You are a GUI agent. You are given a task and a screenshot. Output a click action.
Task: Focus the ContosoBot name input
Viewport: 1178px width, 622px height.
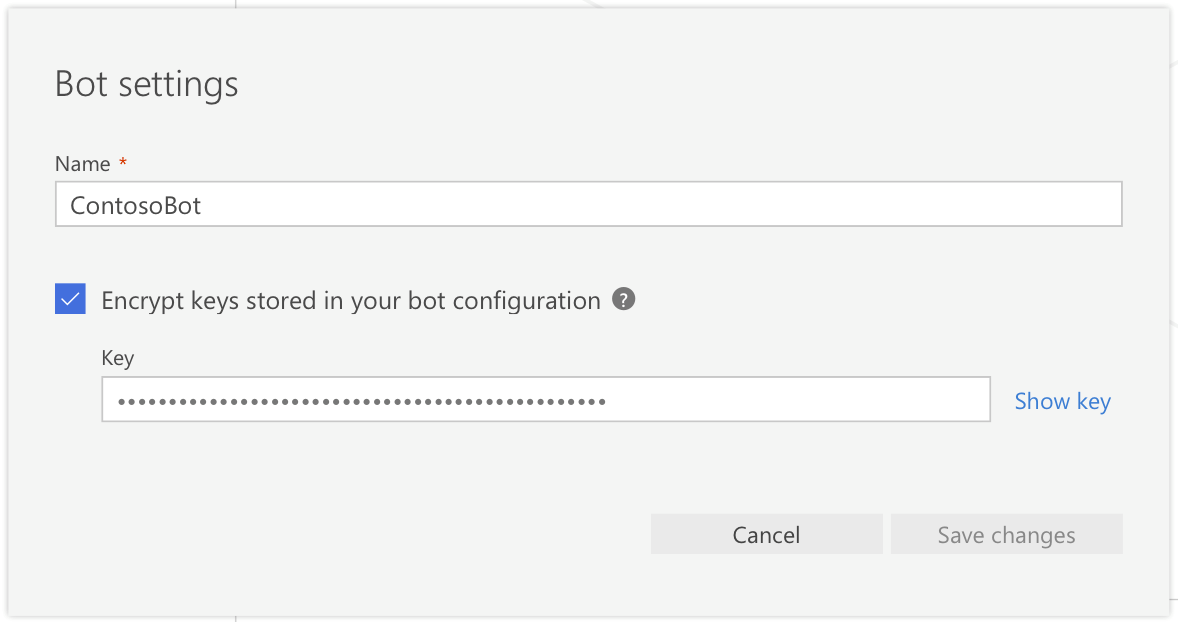(x=588, y=204)
